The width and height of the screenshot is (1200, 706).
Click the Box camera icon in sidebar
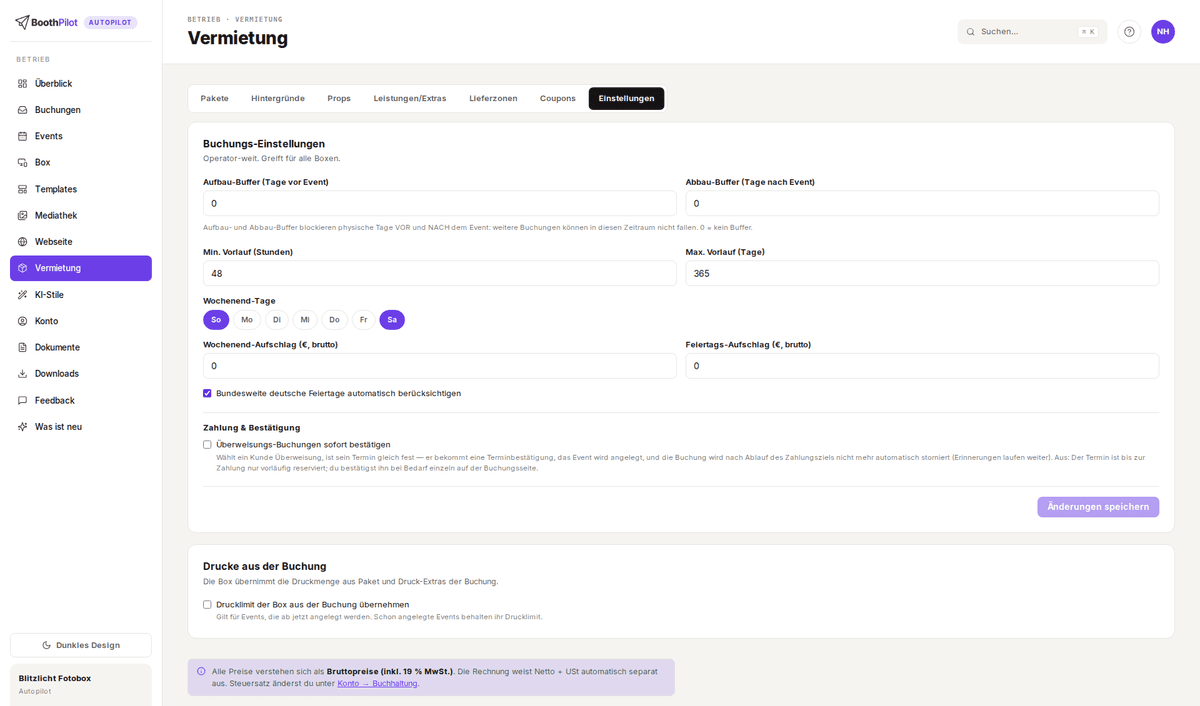click(23, 162)
